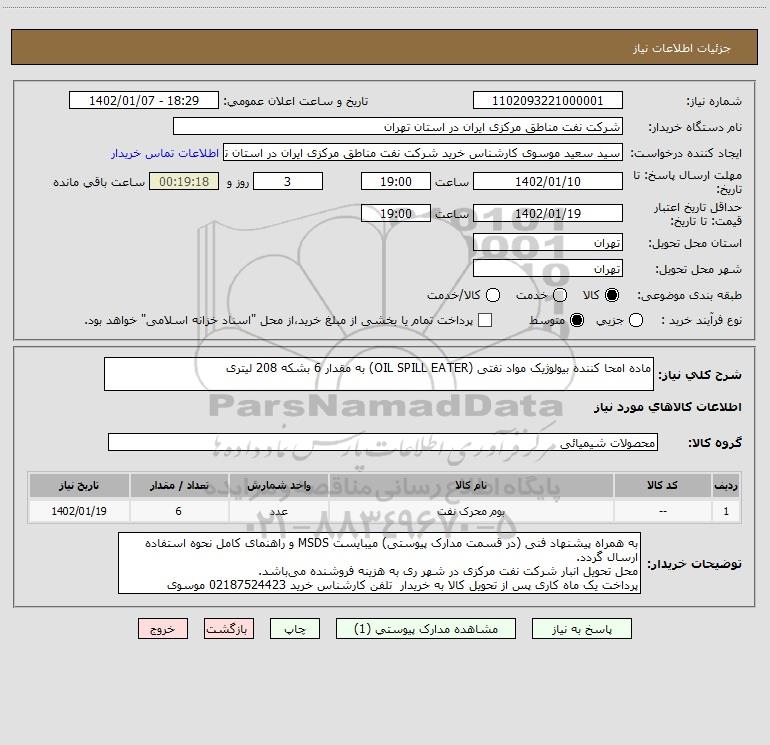This screenshot has width=770, height=745.
Task: Click the general description OIL SPILL EATER box
Action: click(379, 374)
